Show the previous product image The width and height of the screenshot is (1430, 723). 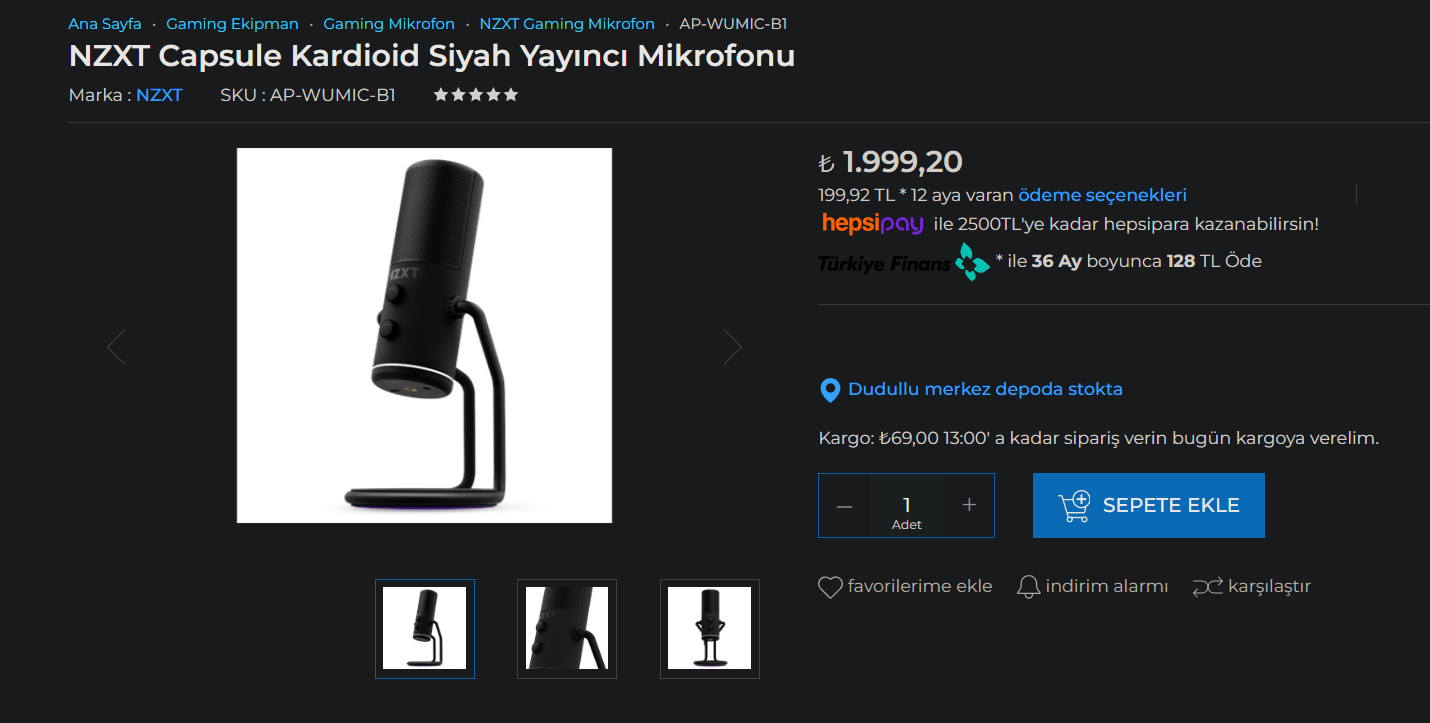(116, 347)
